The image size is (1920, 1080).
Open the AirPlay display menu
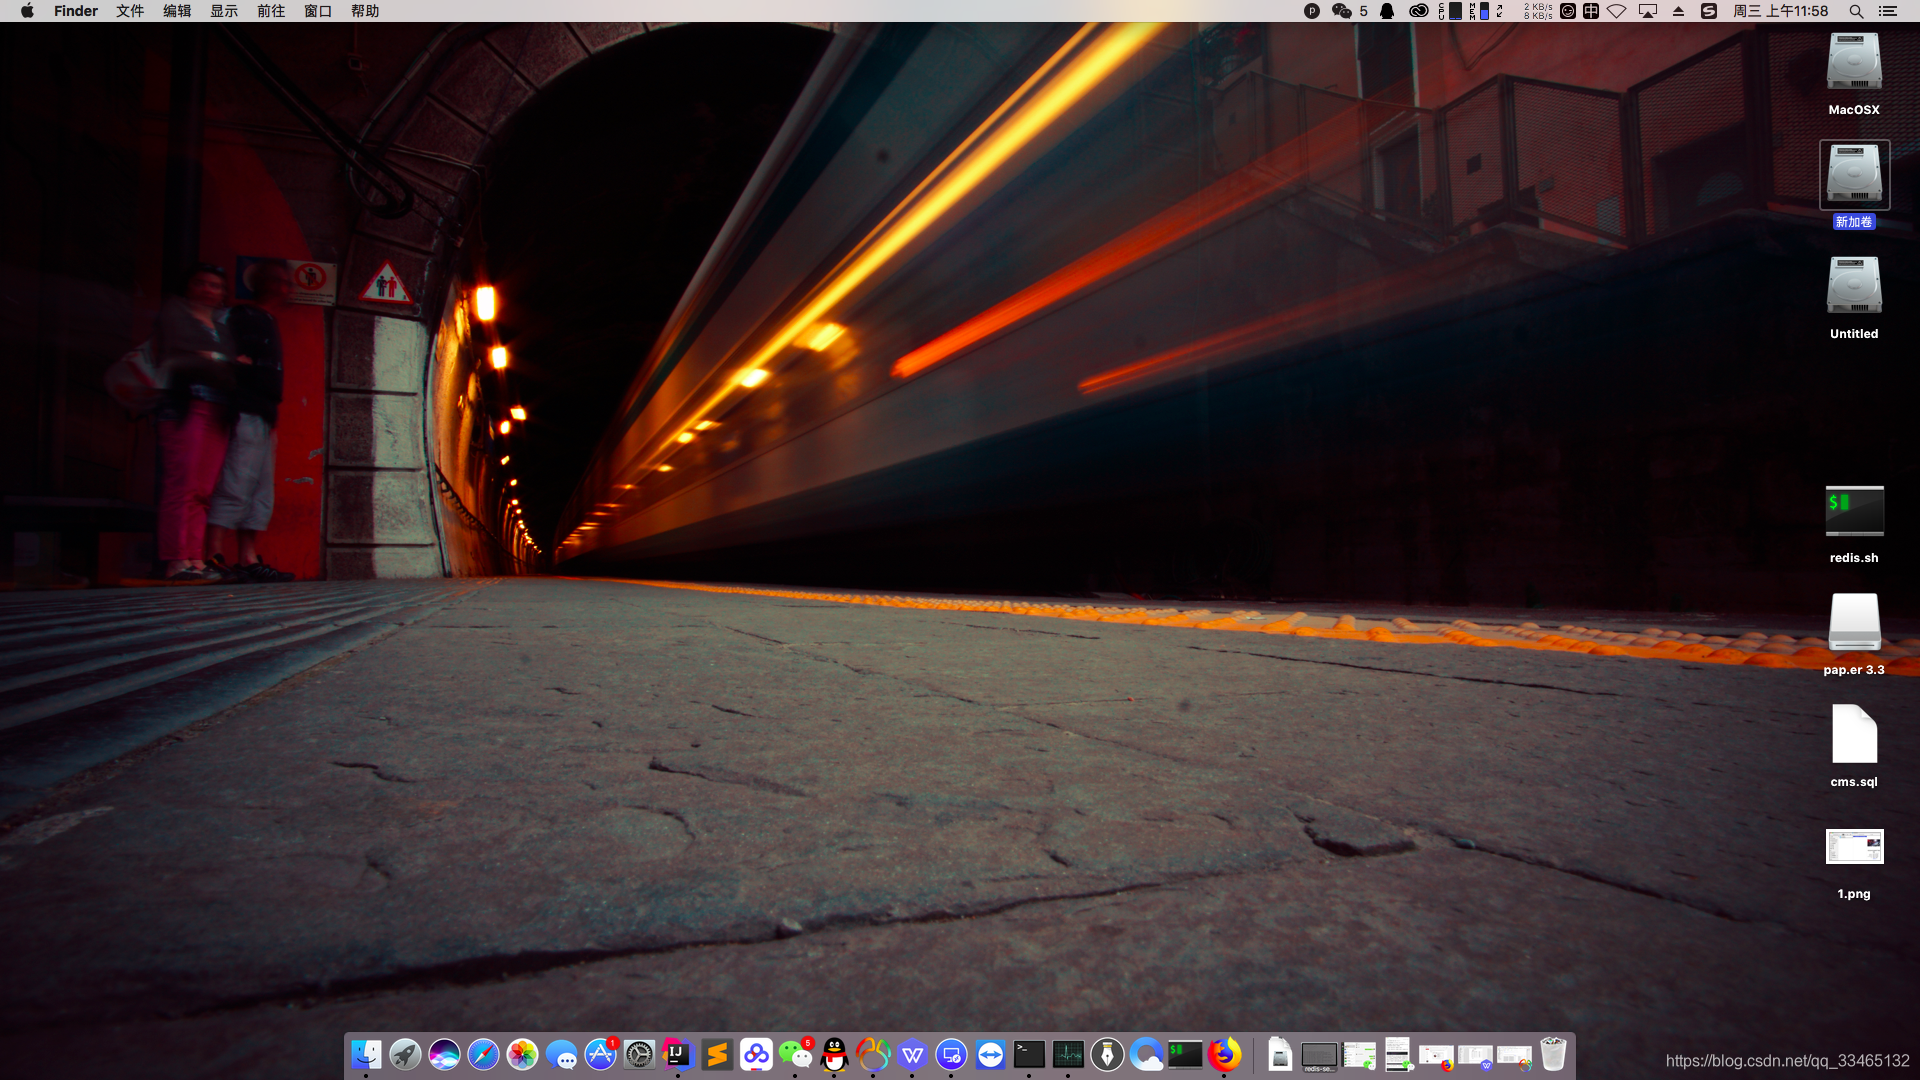tap(1648, 11)
